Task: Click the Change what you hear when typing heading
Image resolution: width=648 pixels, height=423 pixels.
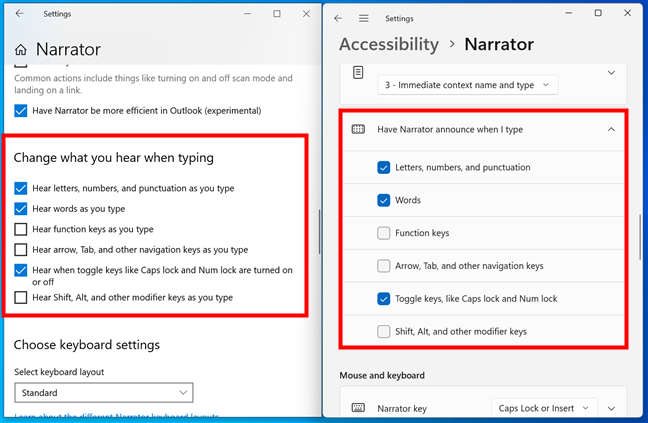Action: pyautogui.click(x=114, y=158)
